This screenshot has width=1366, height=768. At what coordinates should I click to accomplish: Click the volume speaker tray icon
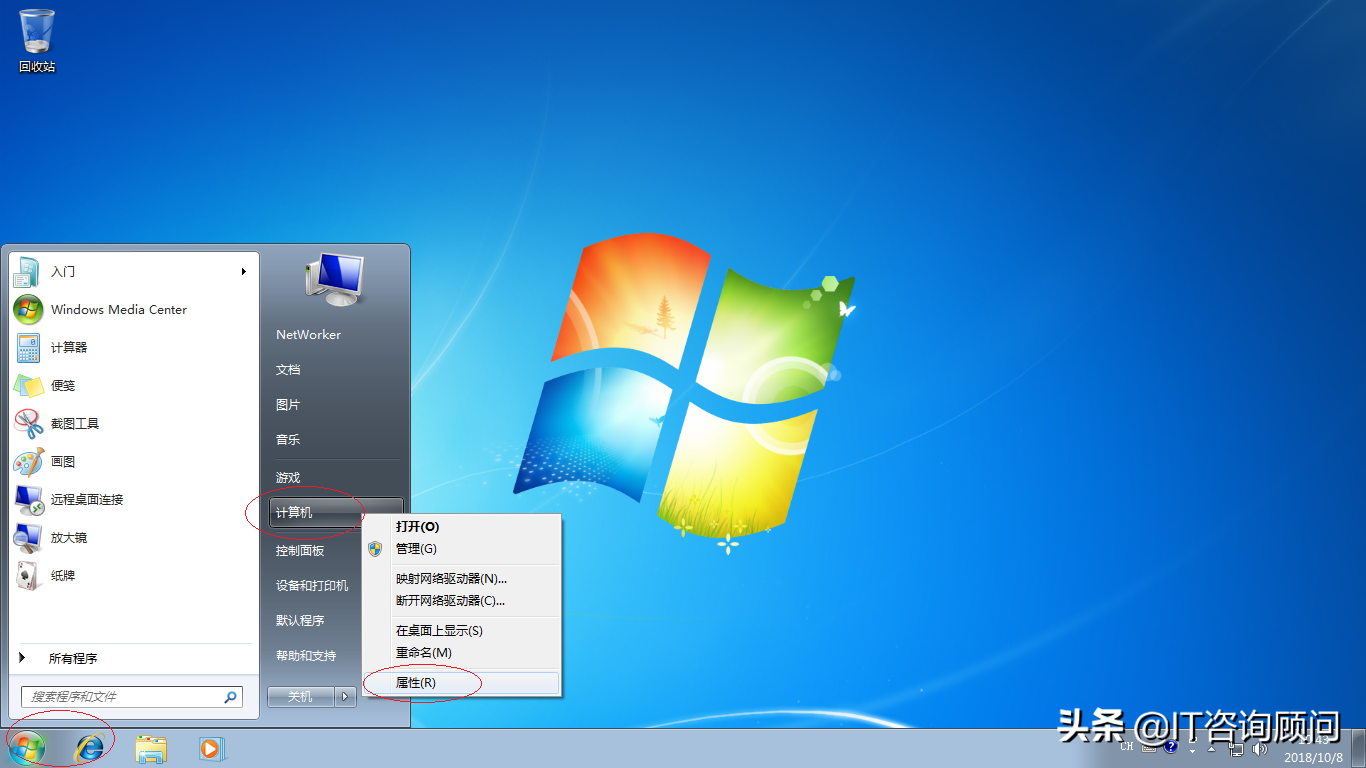1259,748
